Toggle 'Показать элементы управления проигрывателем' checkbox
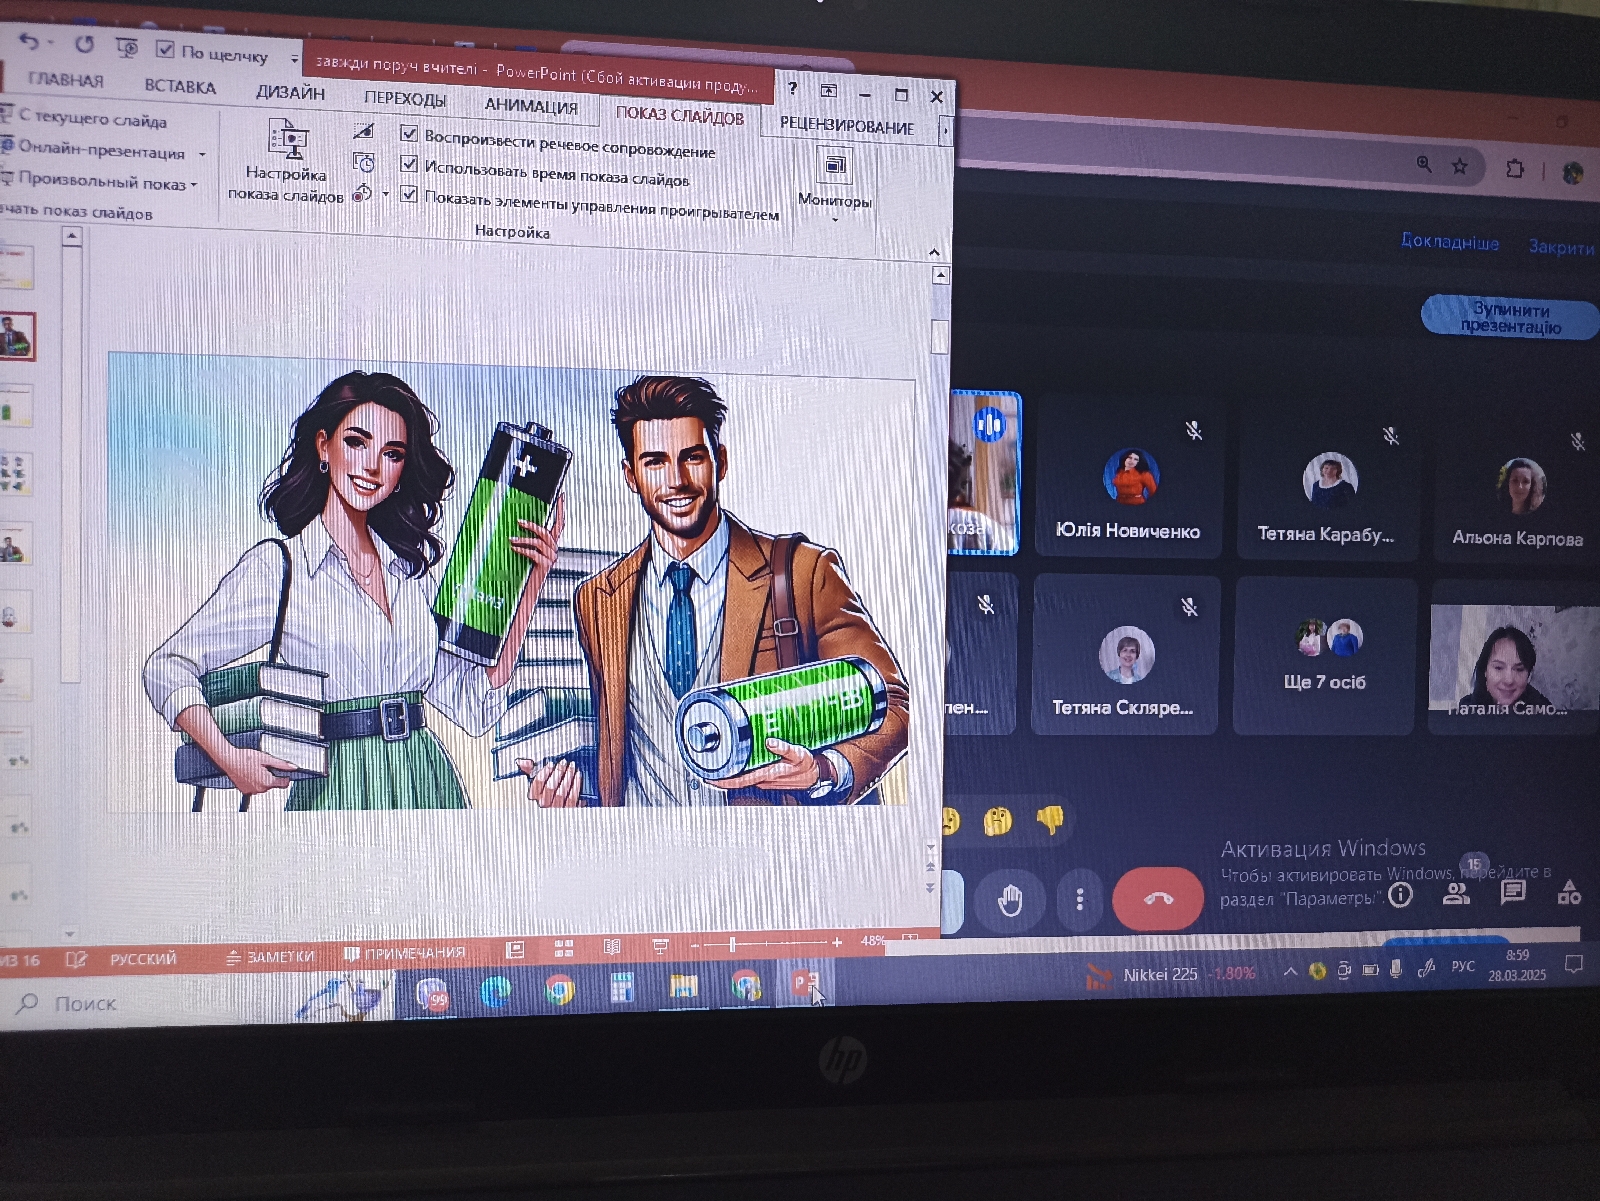Image resolution: width=1600 pixels, height=1201 pixels. coord(409,194)
